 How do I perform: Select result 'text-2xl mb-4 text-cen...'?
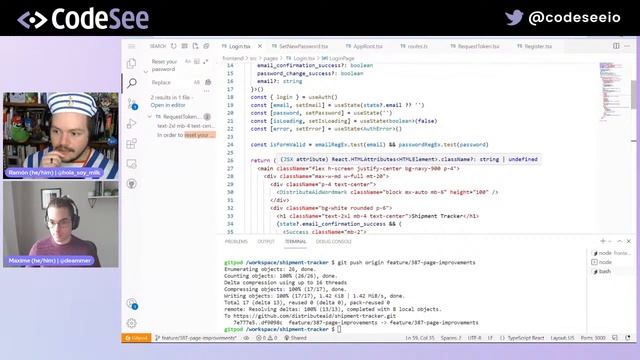[185, 126]
